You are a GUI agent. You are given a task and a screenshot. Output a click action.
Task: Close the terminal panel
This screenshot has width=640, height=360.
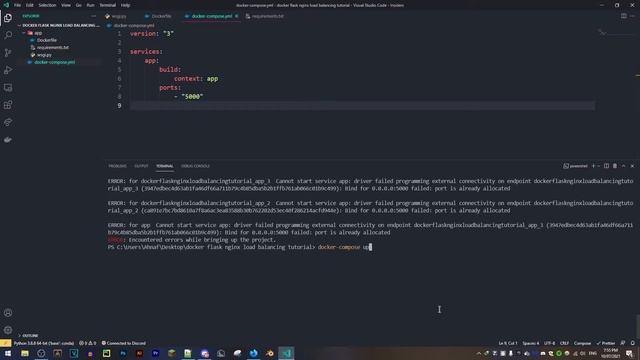point(632,166)
